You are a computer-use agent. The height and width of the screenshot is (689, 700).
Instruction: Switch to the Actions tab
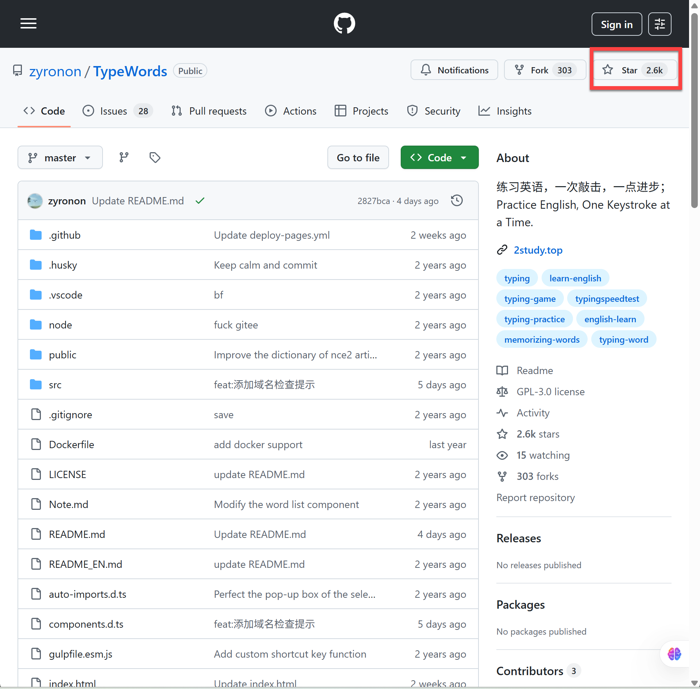[x=290, y=111]
